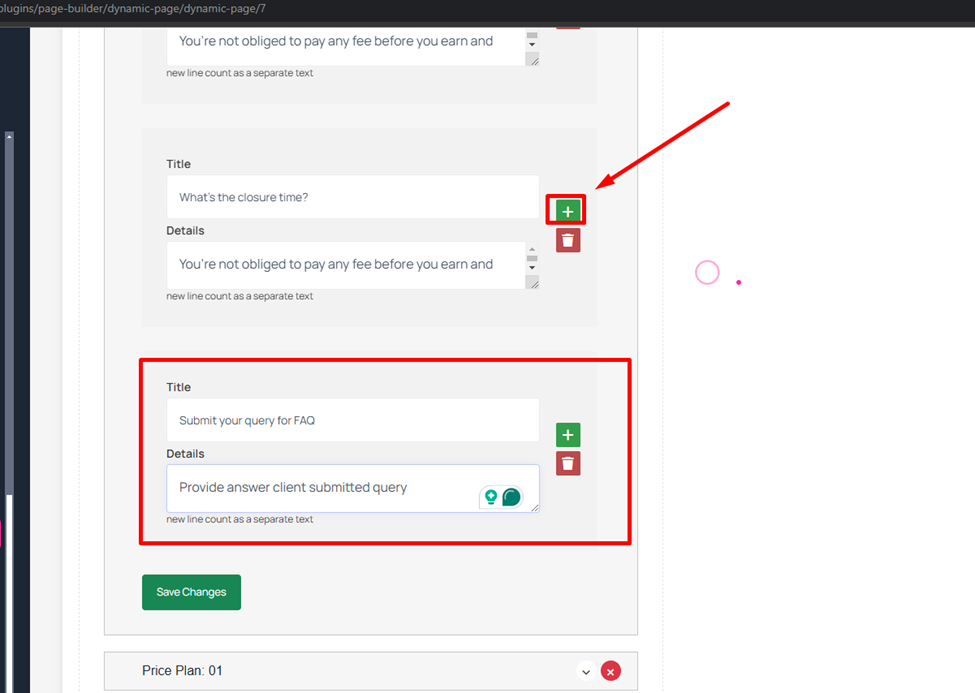Click the green chat bubble icon in Details field
Image resolution: width=975 pixels, height=693 pixels.
(x=511, y=496)
